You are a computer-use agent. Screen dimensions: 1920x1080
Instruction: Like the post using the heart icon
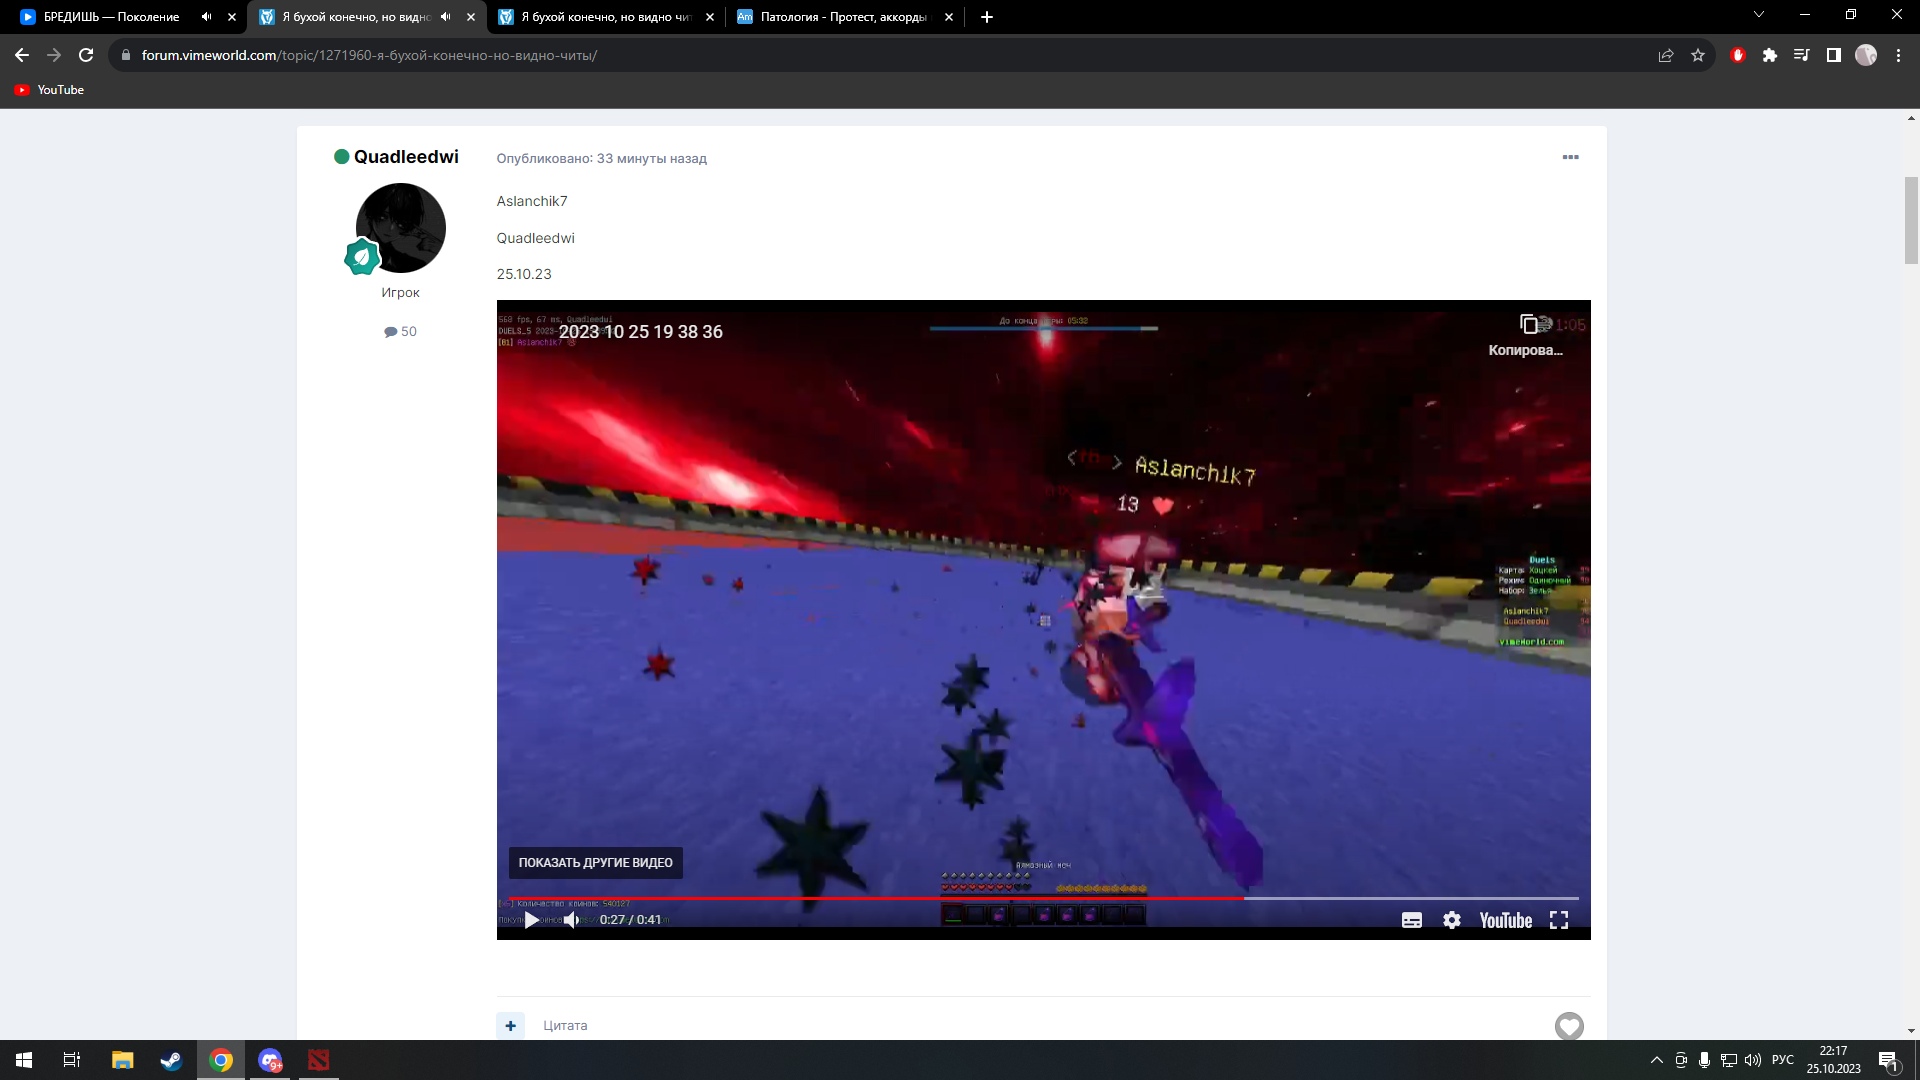pyautogui.click(x=1569, y=1026)
